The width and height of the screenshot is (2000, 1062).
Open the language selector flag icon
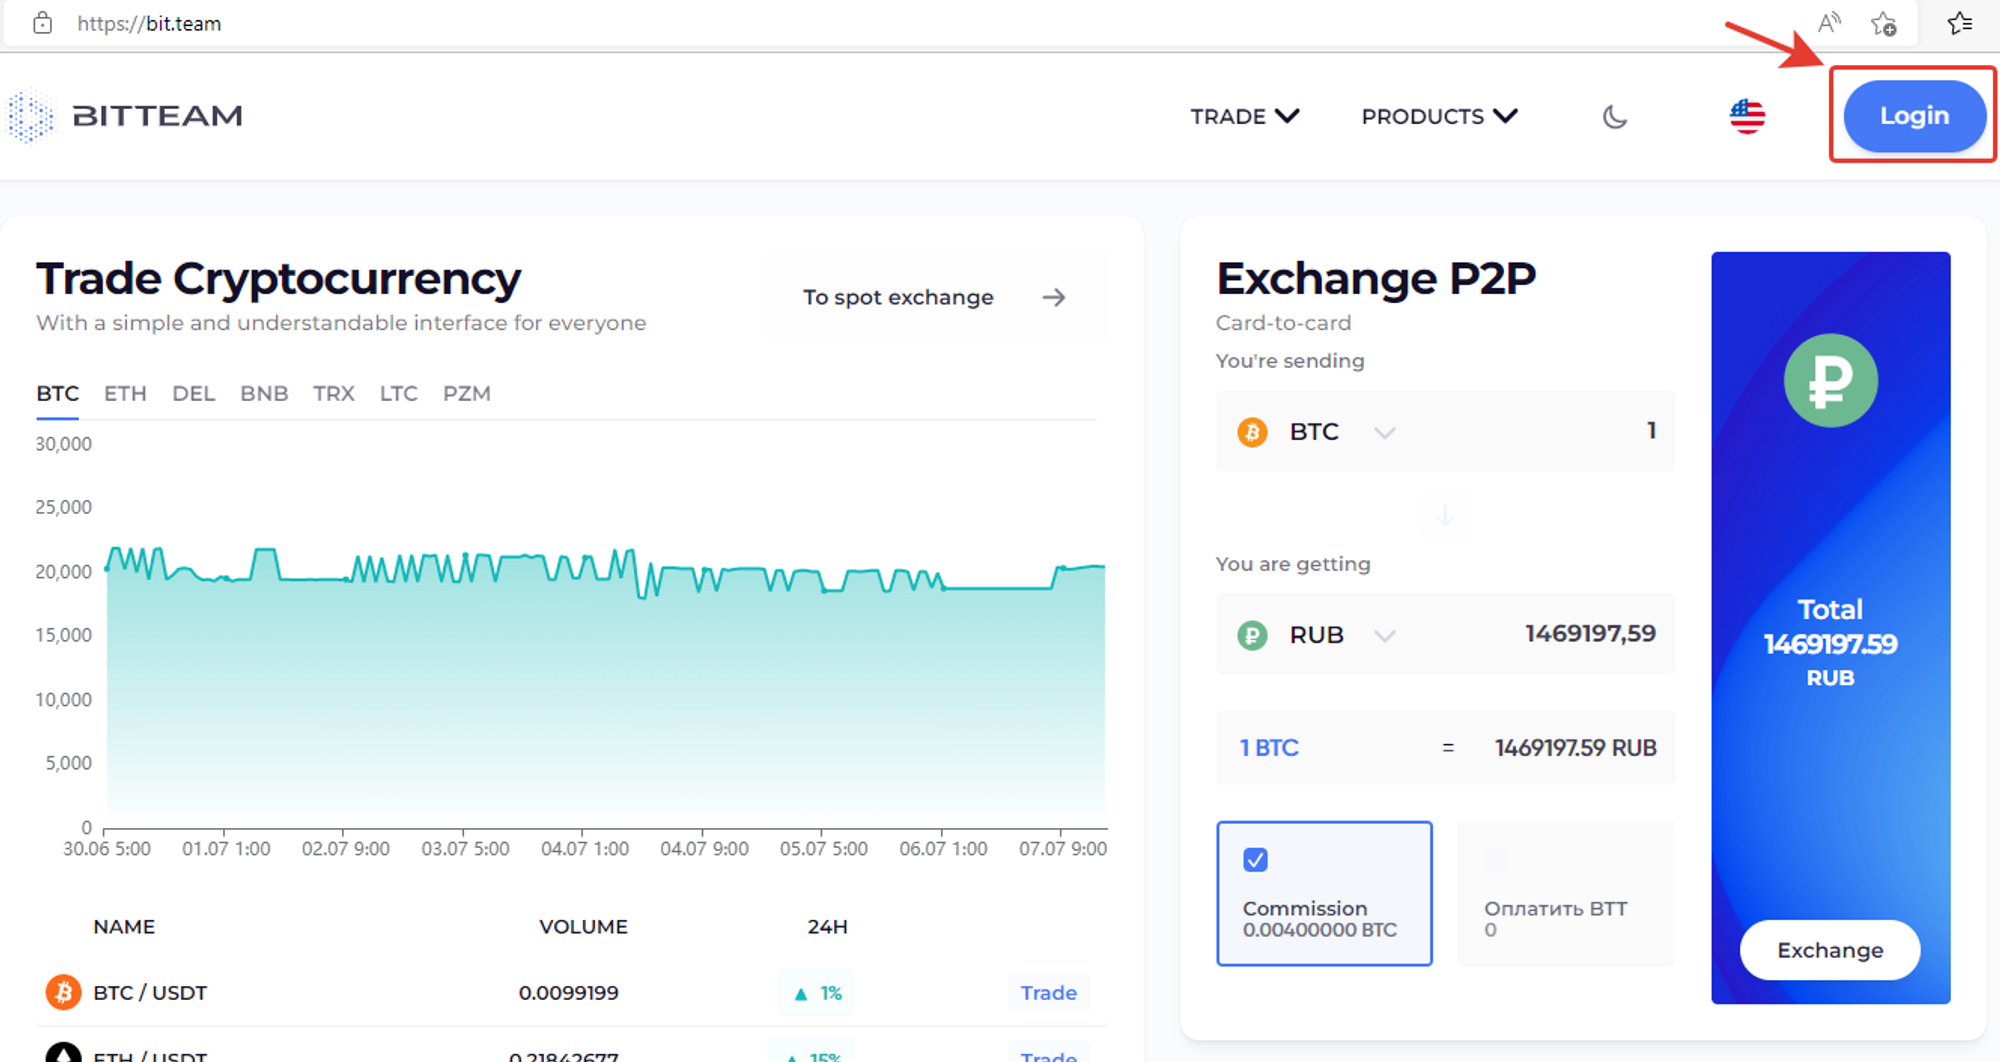[x=1747, y=116]
